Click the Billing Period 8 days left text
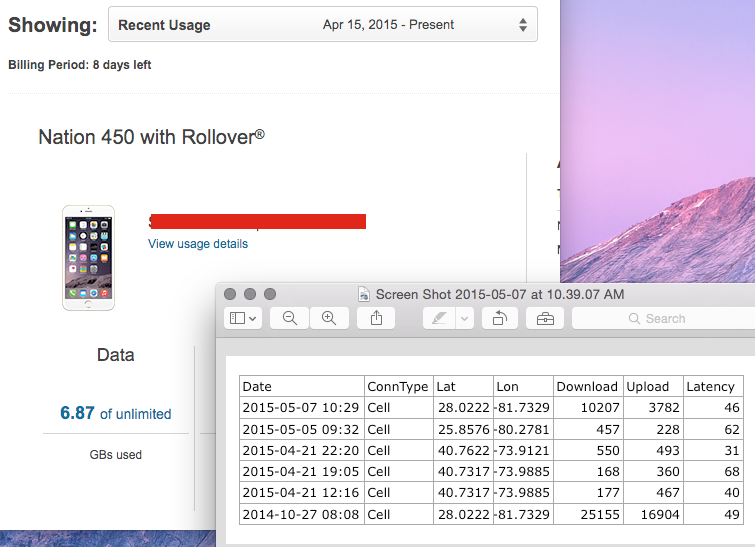 [80, 65]
